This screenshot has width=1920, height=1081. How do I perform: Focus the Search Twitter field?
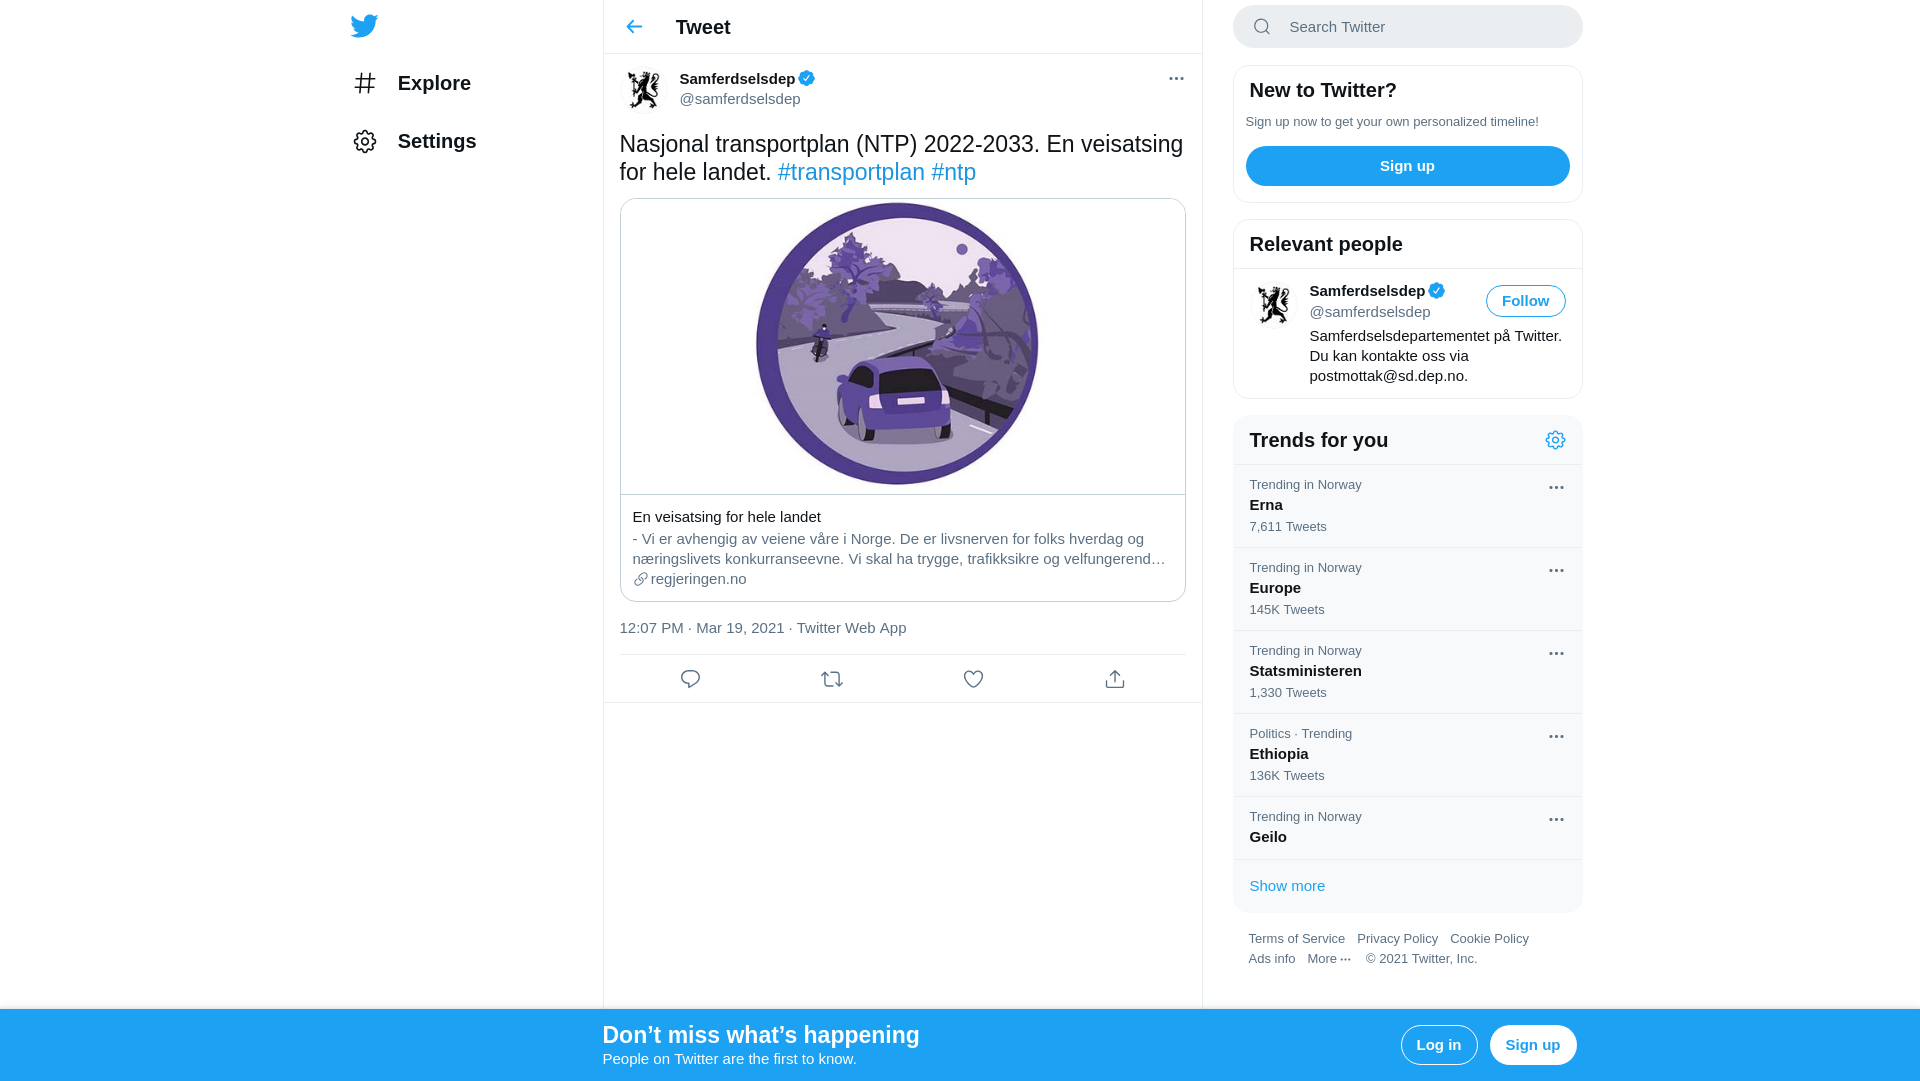pyautogui.click(x=1407, y=27)
